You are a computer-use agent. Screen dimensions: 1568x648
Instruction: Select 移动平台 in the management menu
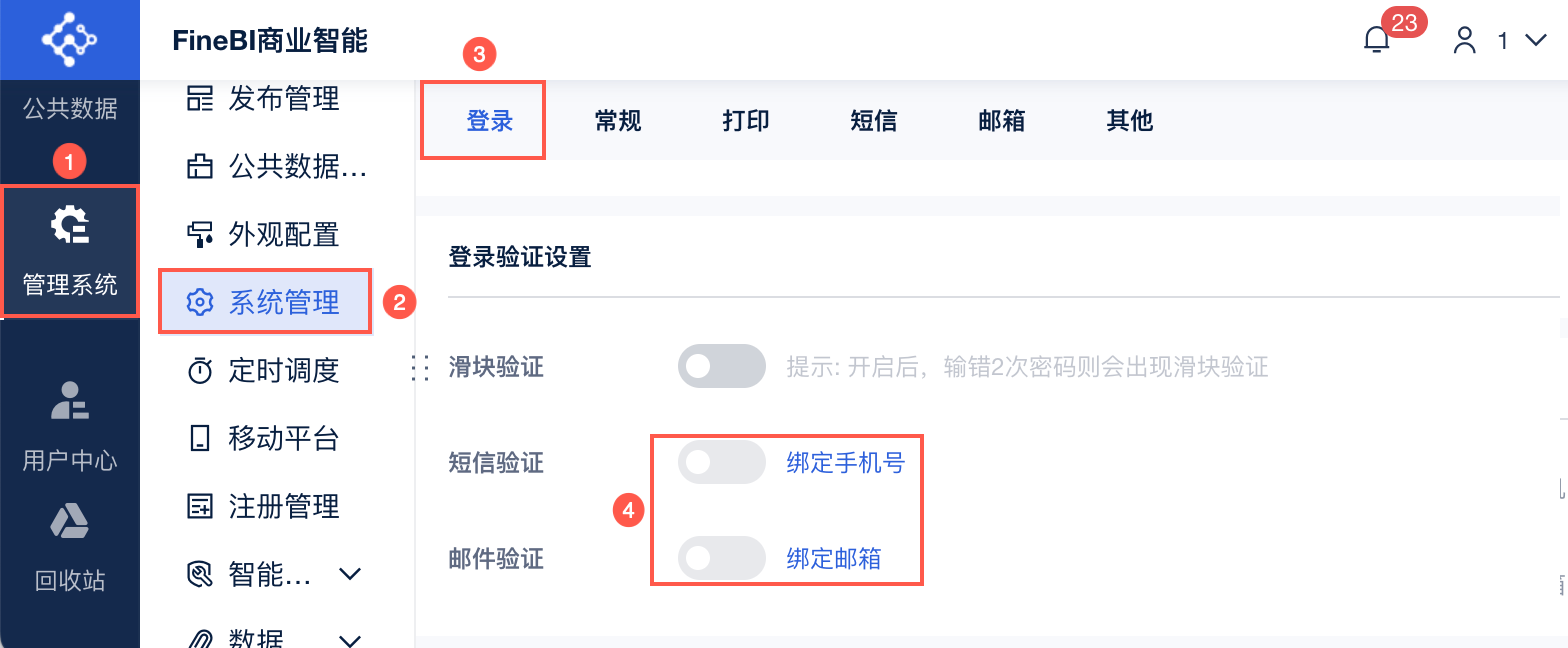click(283, 438)
